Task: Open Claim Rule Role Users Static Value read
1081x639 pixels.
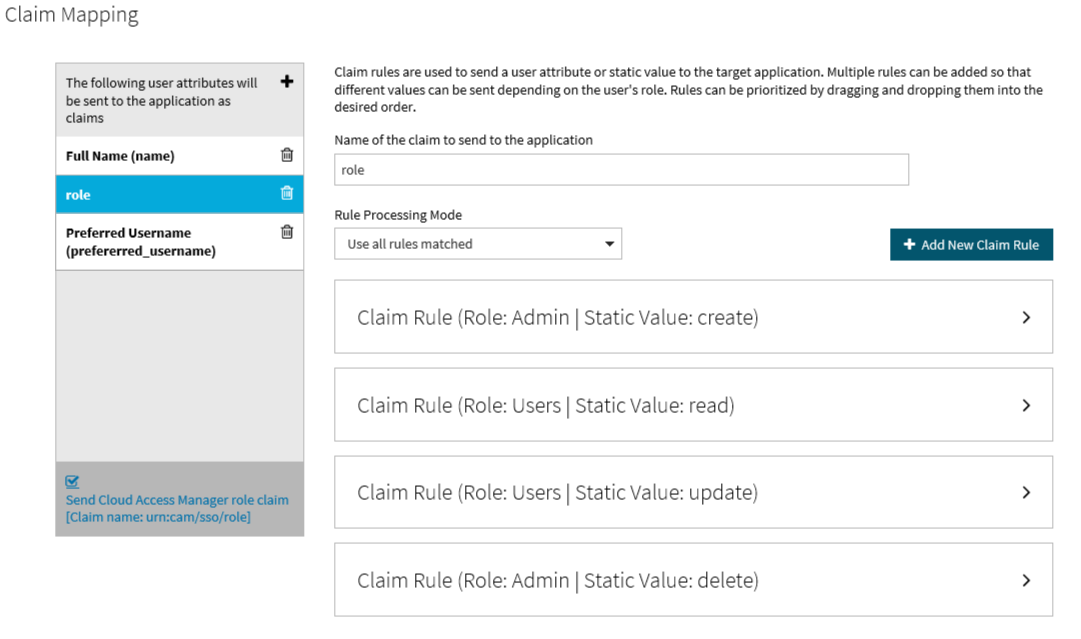Action: 546,406
